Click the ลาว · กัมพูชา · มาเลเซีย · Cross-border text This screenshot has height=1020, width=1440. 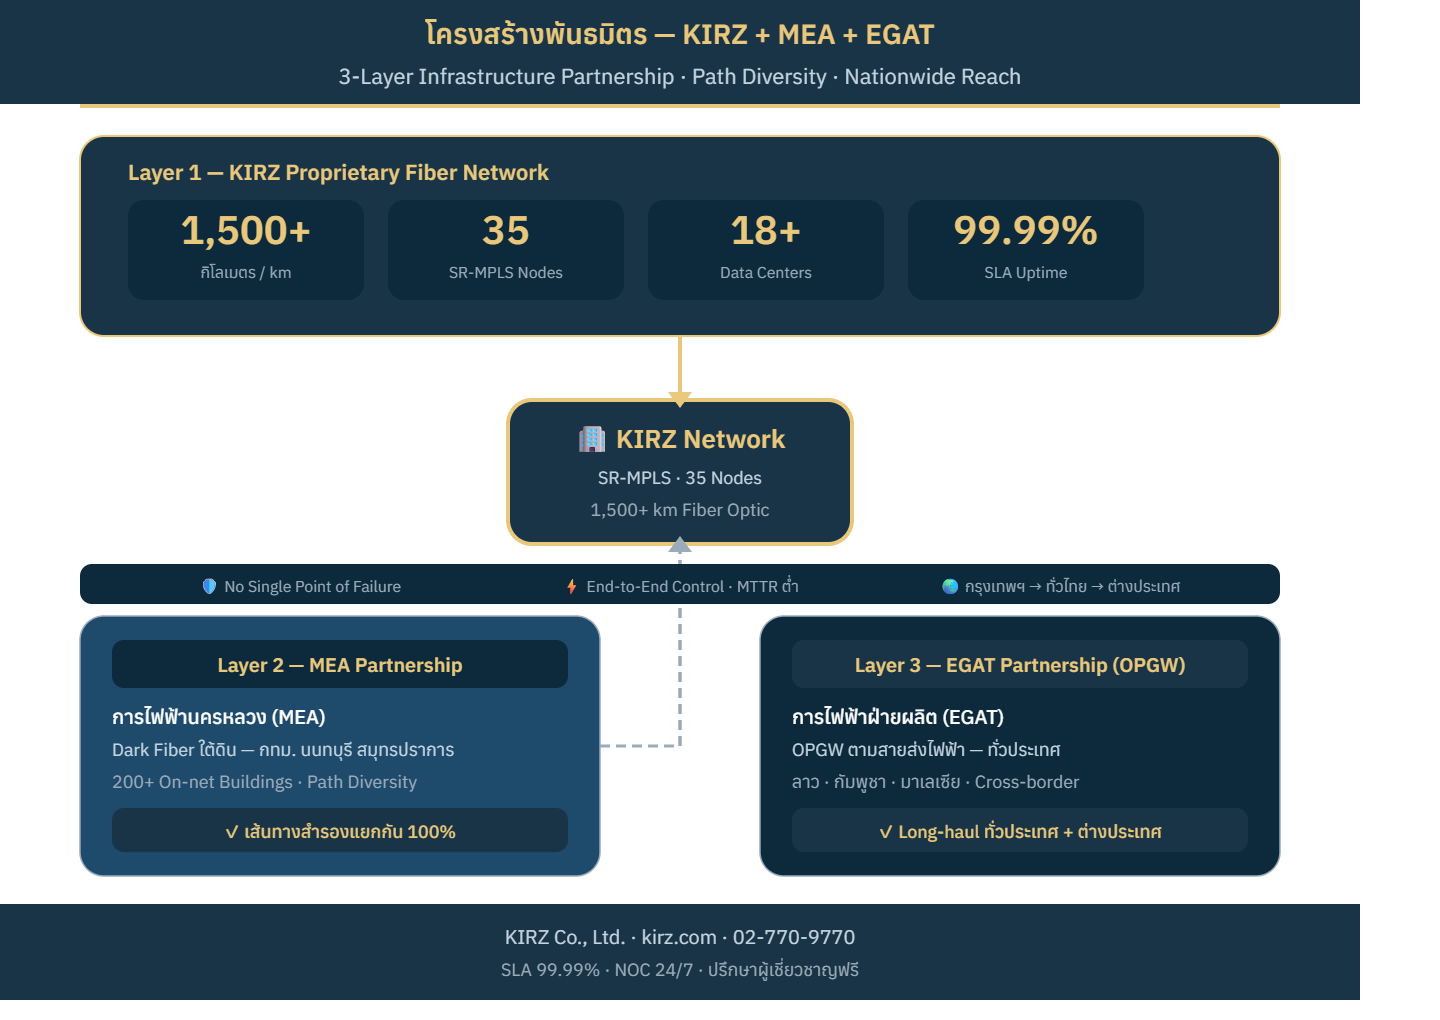pos(935,782)
